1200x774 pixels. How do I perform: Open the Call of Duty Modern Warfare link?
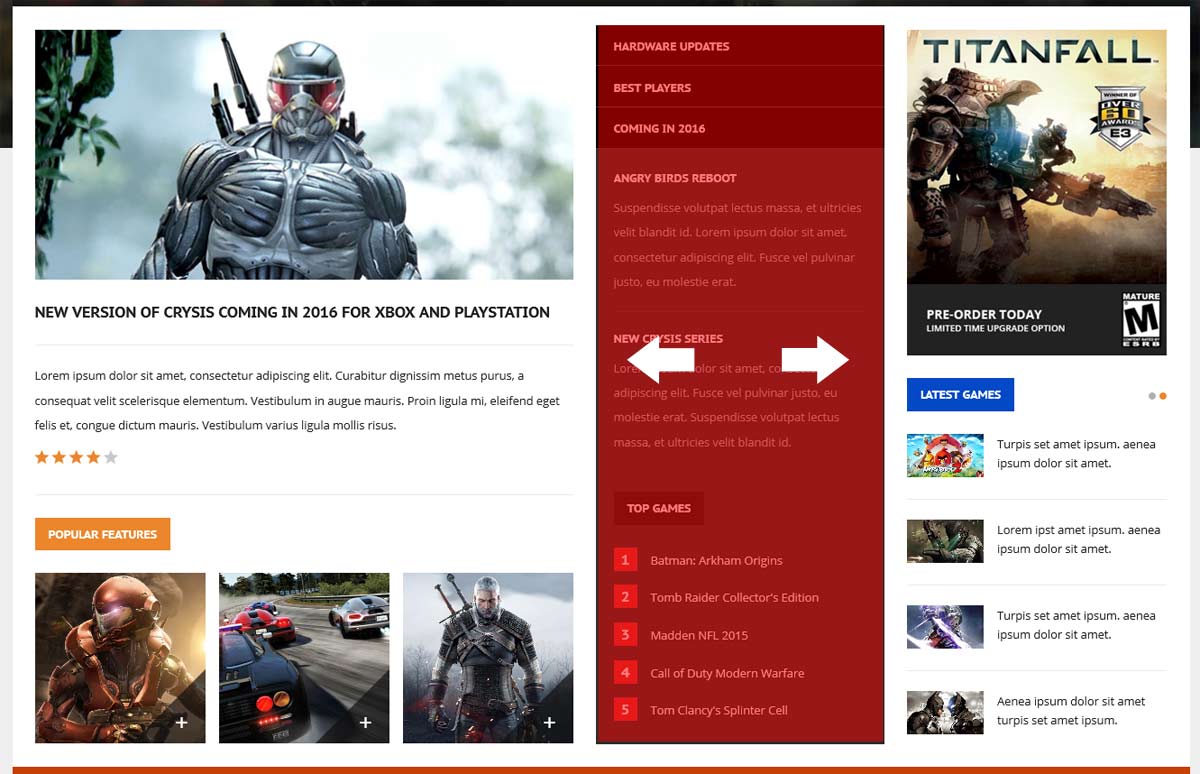point(727,674)
